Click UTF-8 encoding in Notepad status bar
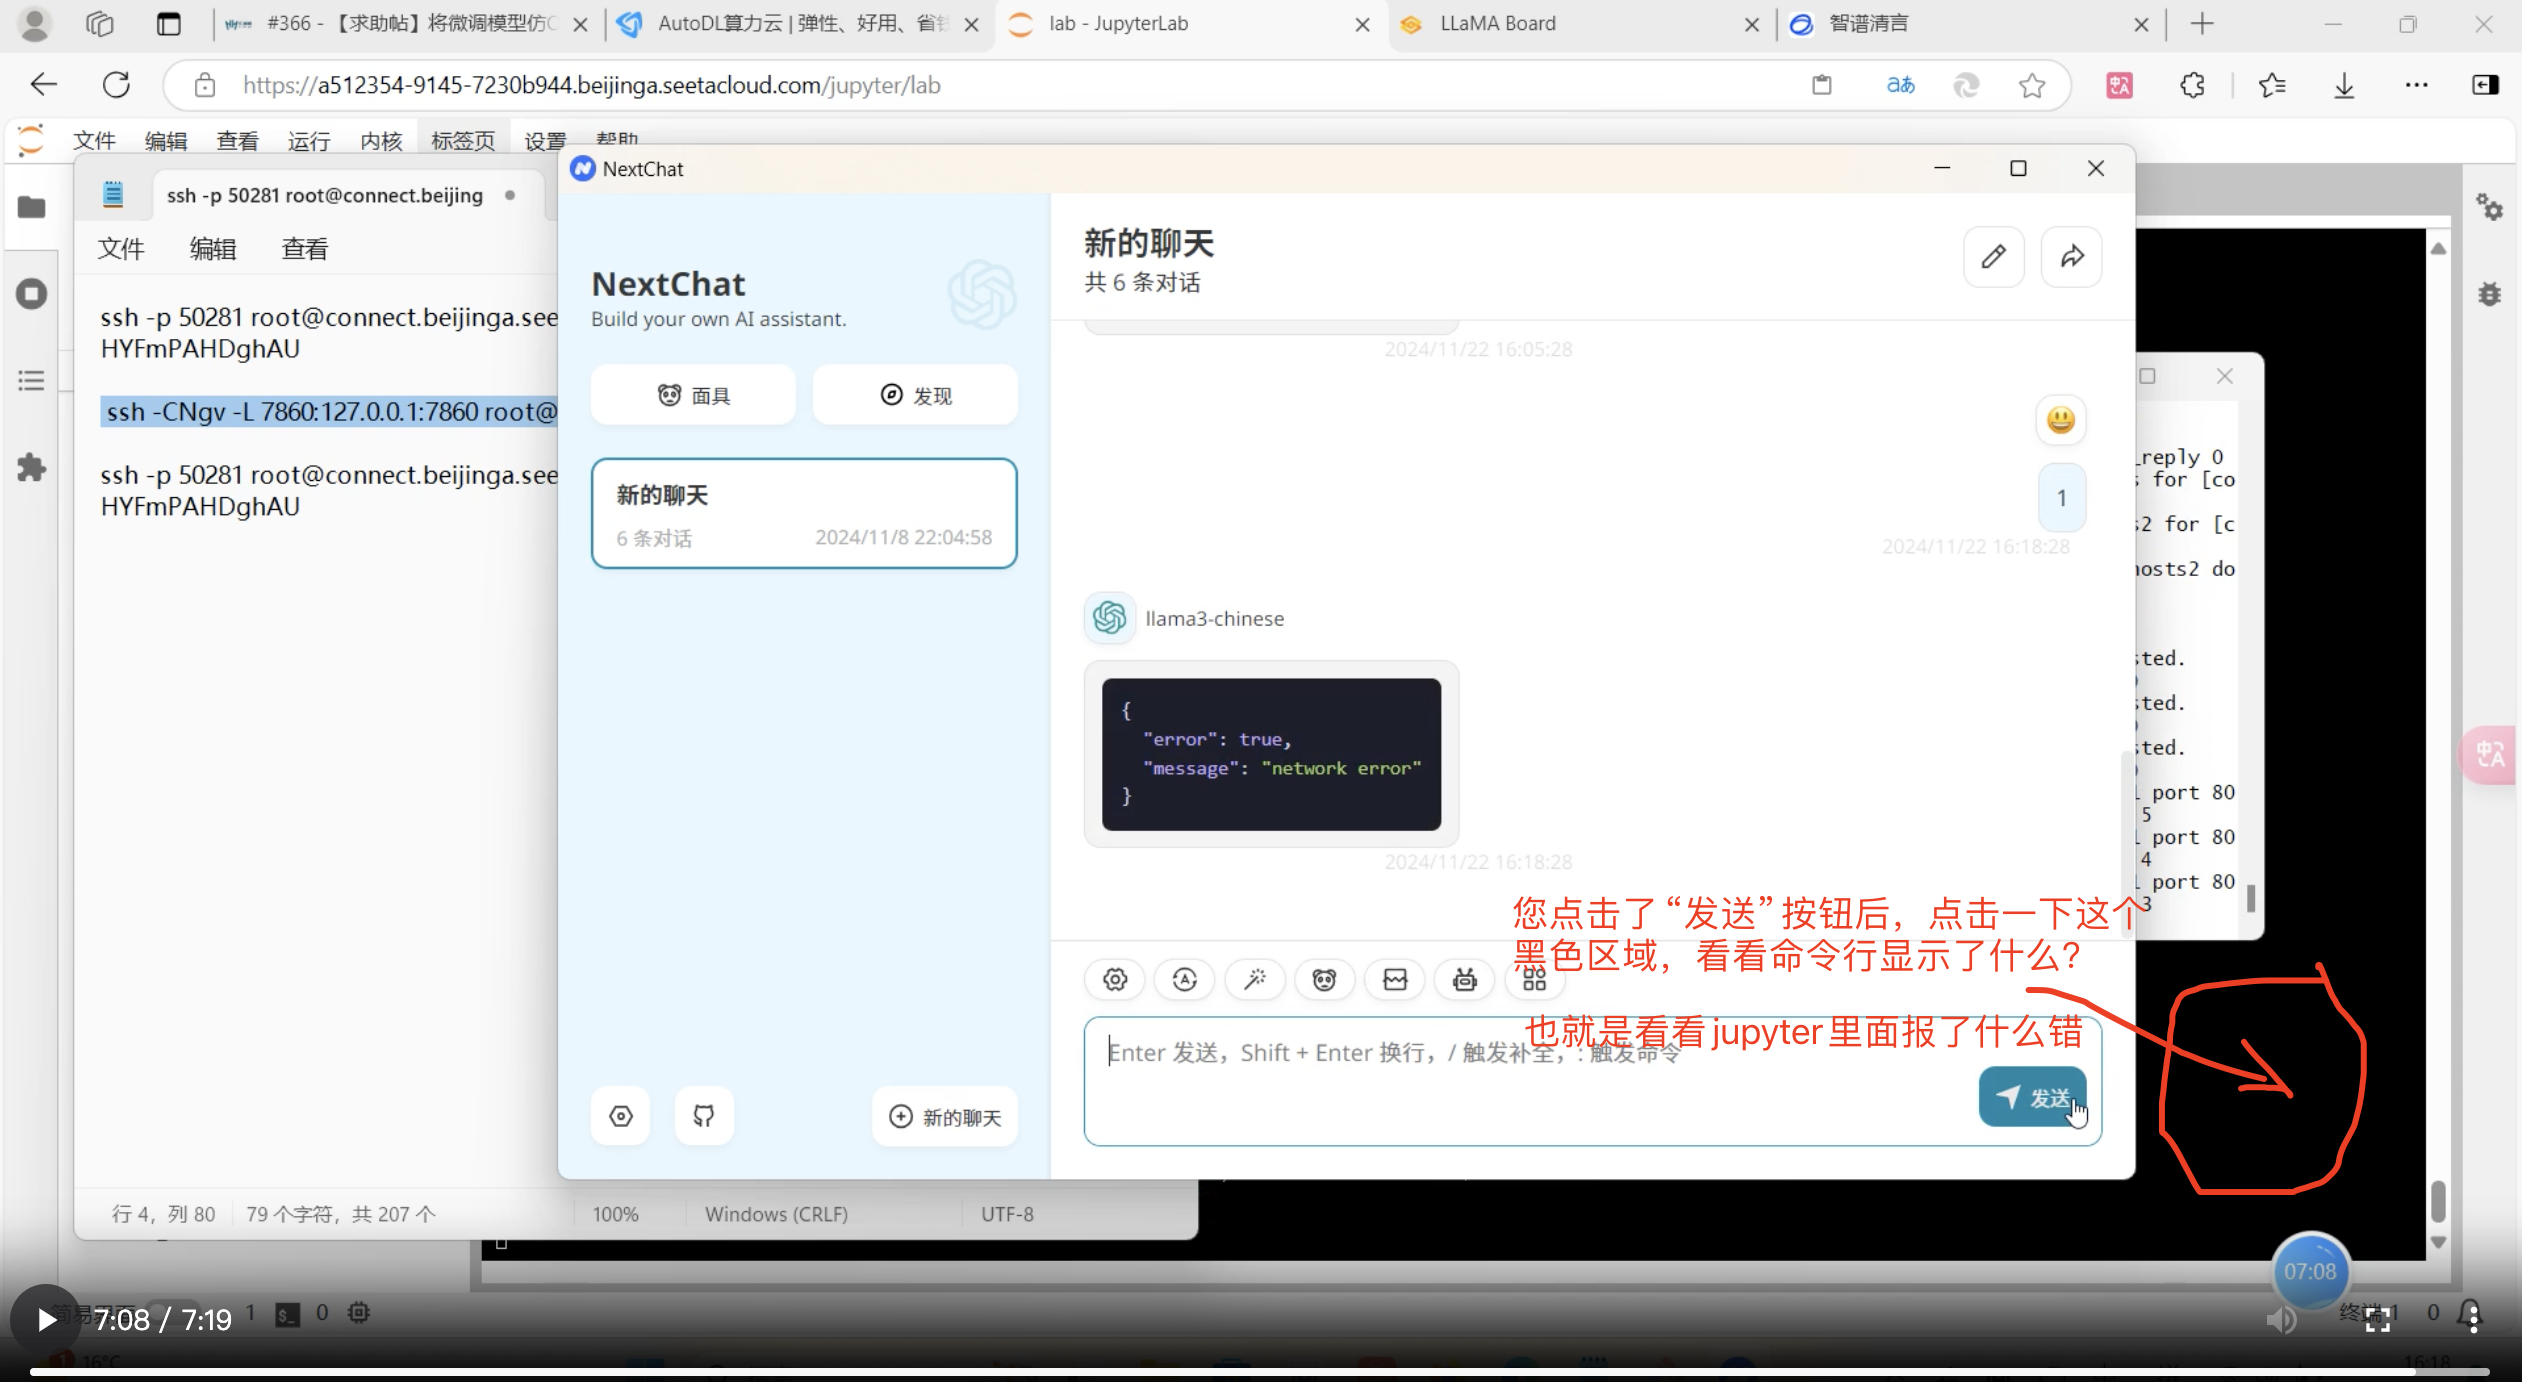This screenshot has width=2522, height=1382. (x=1007, y=1214)
